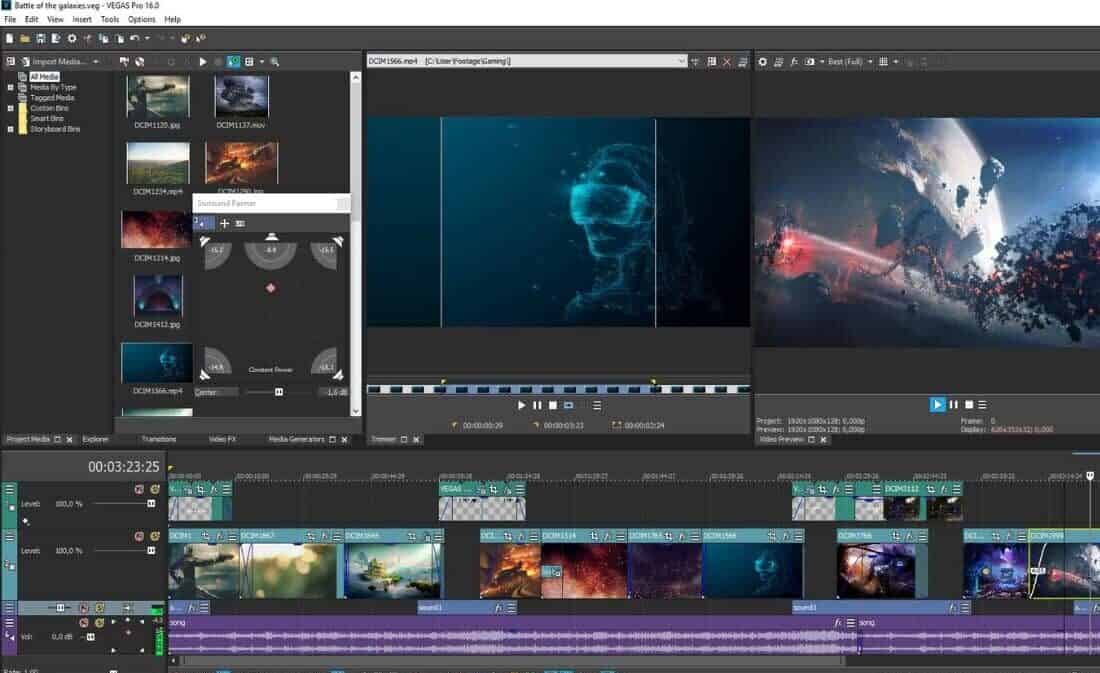Switch to the Transitions tab
Image resolution: width=1100 pixels, height=673 pixels.
(x=159, y=439)
